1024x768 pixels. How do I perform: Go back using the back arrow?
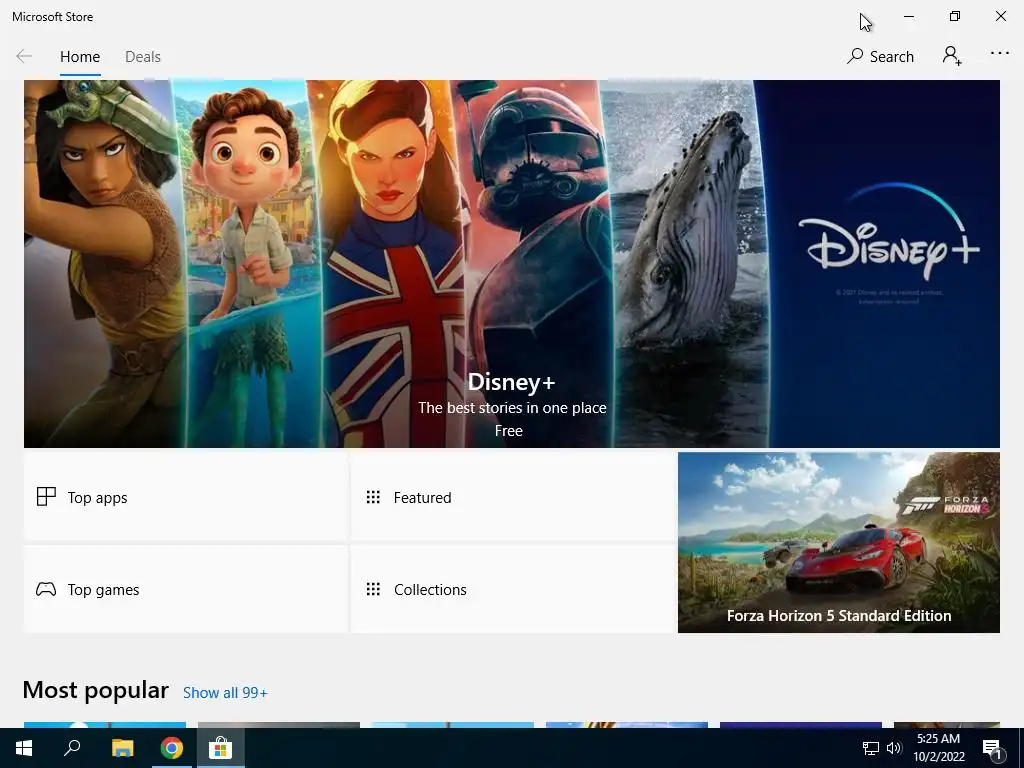(x=24, y=56)
